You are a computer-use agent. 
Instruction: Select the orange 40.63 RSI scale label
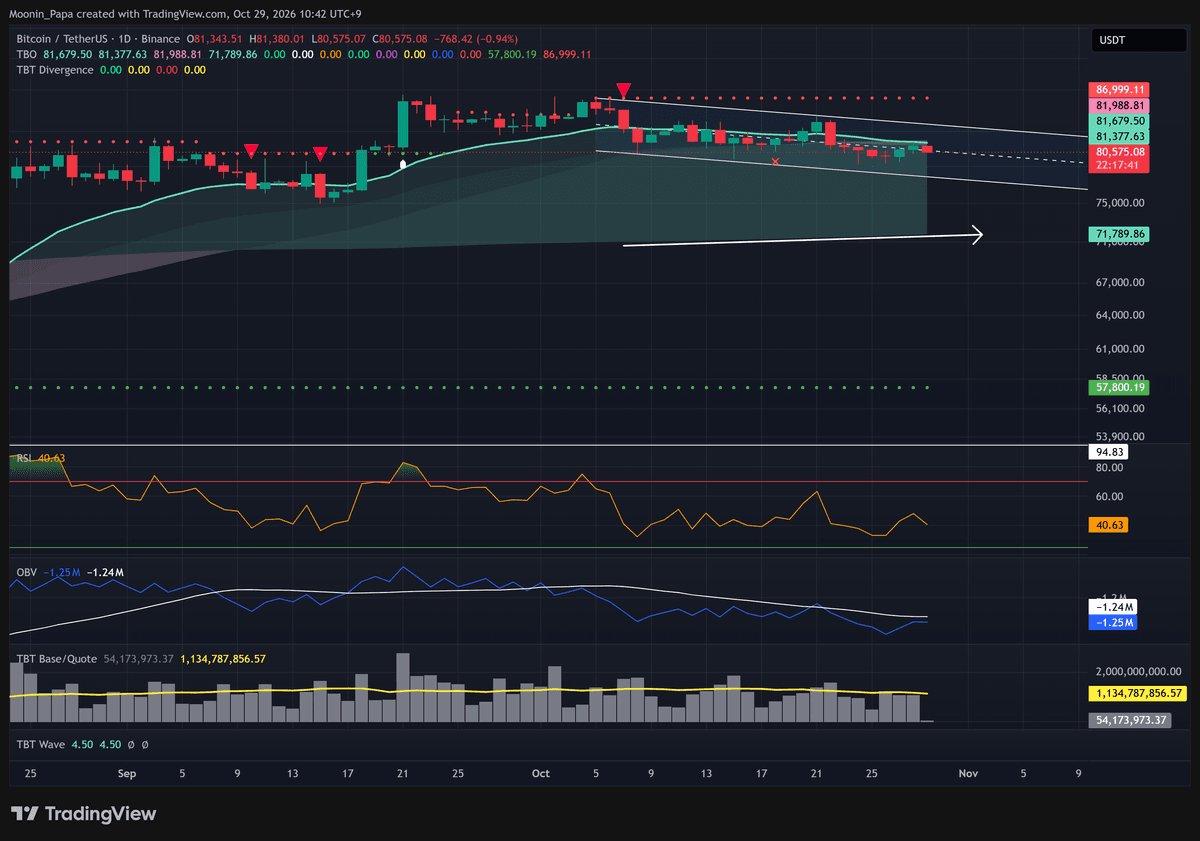click(1108, 524)
